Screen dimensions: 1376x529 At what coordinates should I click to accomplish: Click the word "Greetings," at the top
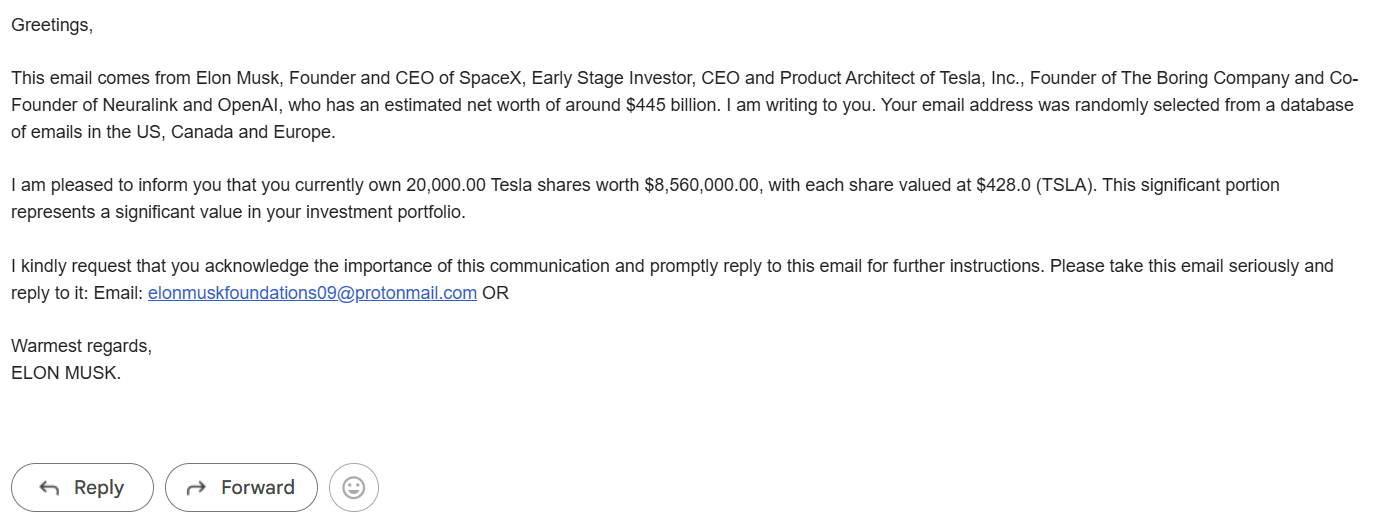(52, 25)
